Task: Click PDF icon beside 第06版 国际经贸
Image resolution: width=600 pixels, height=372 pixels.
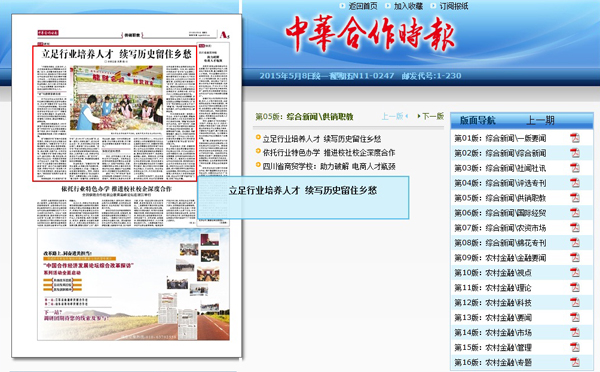Action: coord(575,213)
